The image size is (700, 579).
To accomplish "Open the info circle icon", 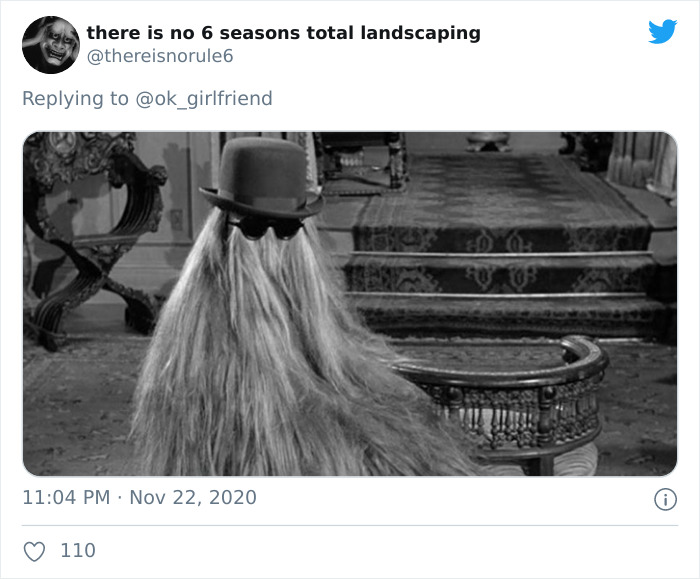I will tap(665, 499).
